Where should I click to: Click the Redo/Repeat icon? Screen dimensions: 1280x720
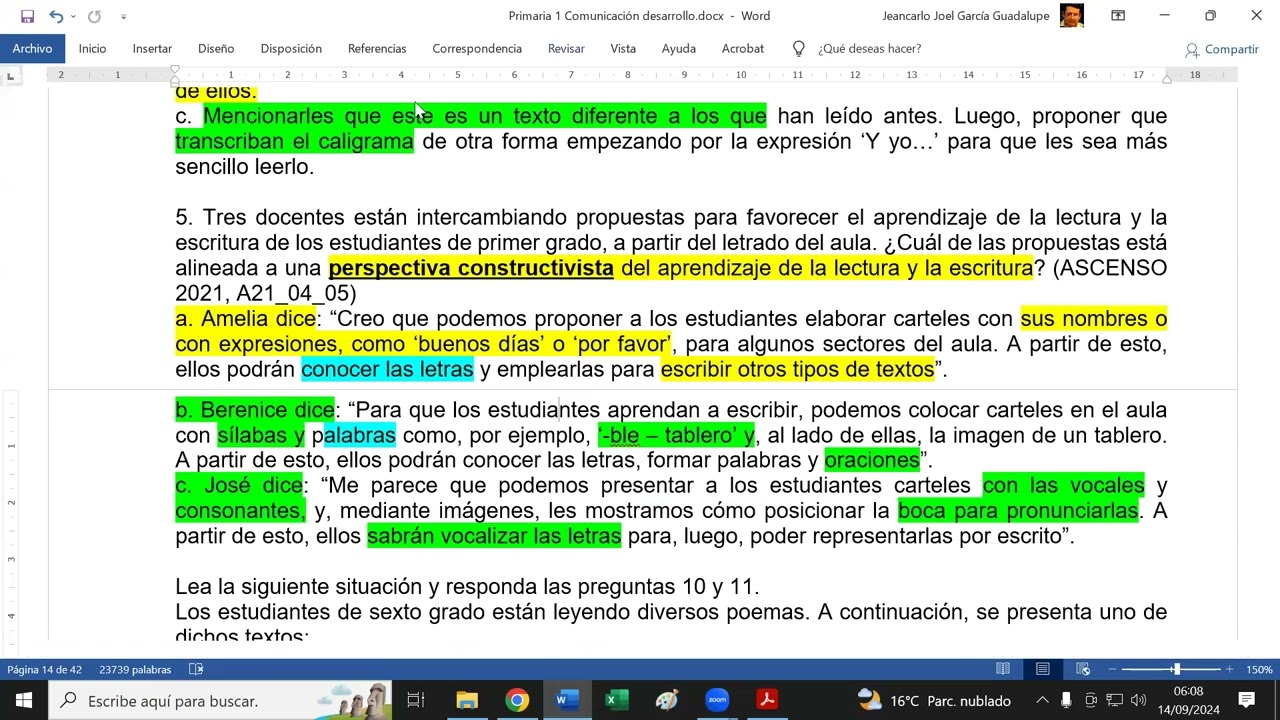point(94,16)
